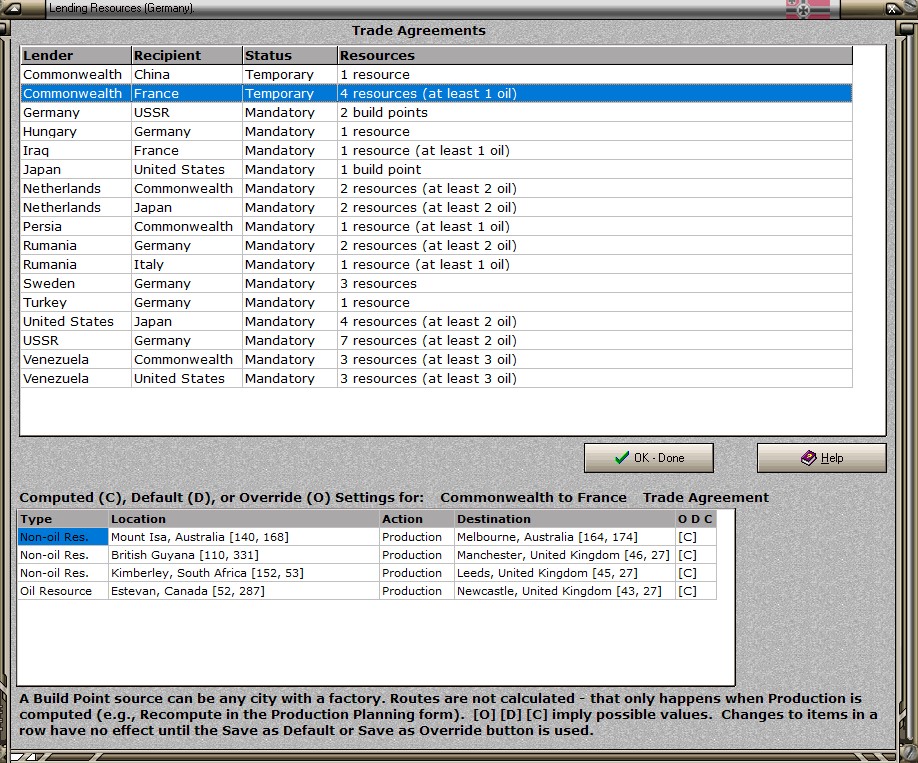Select the Commonwealth to France agreement row
Viewport: 918px width, 763px height.
tap(436, 93)
